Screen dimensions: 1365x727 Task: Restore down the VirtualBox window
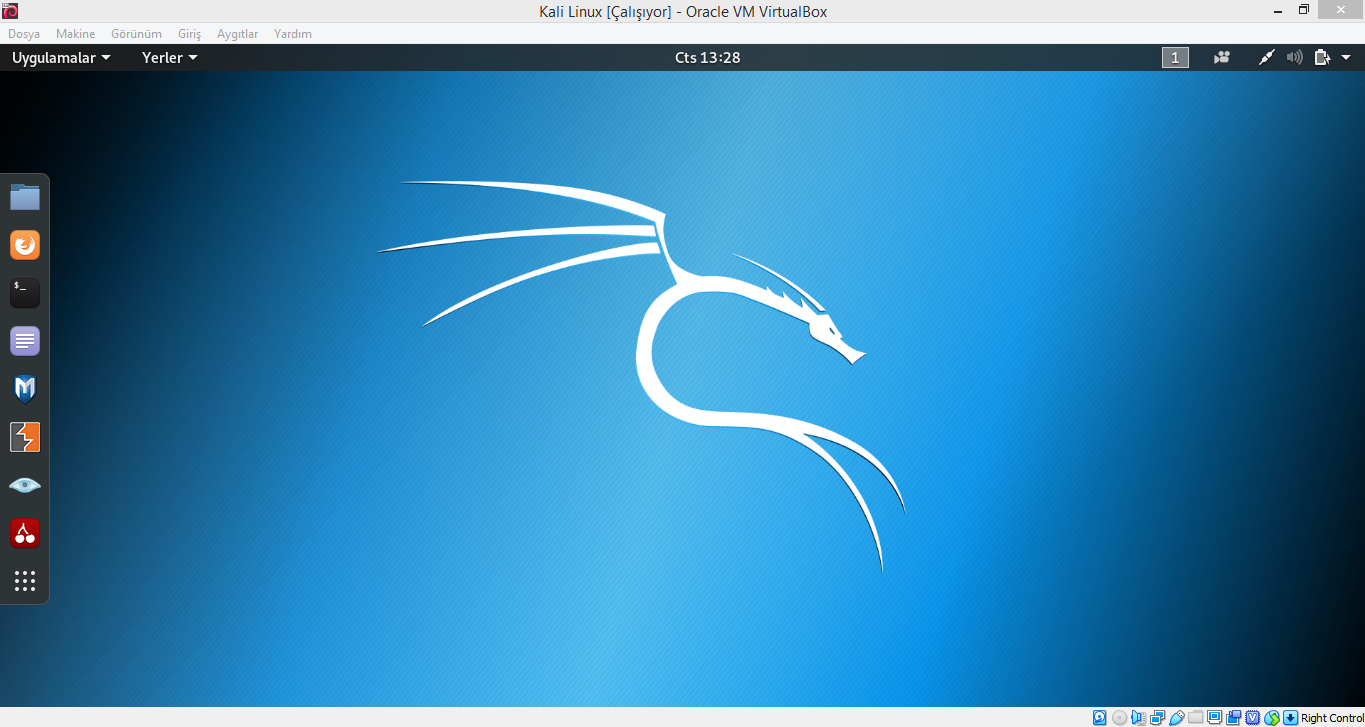coord(1304,10)
